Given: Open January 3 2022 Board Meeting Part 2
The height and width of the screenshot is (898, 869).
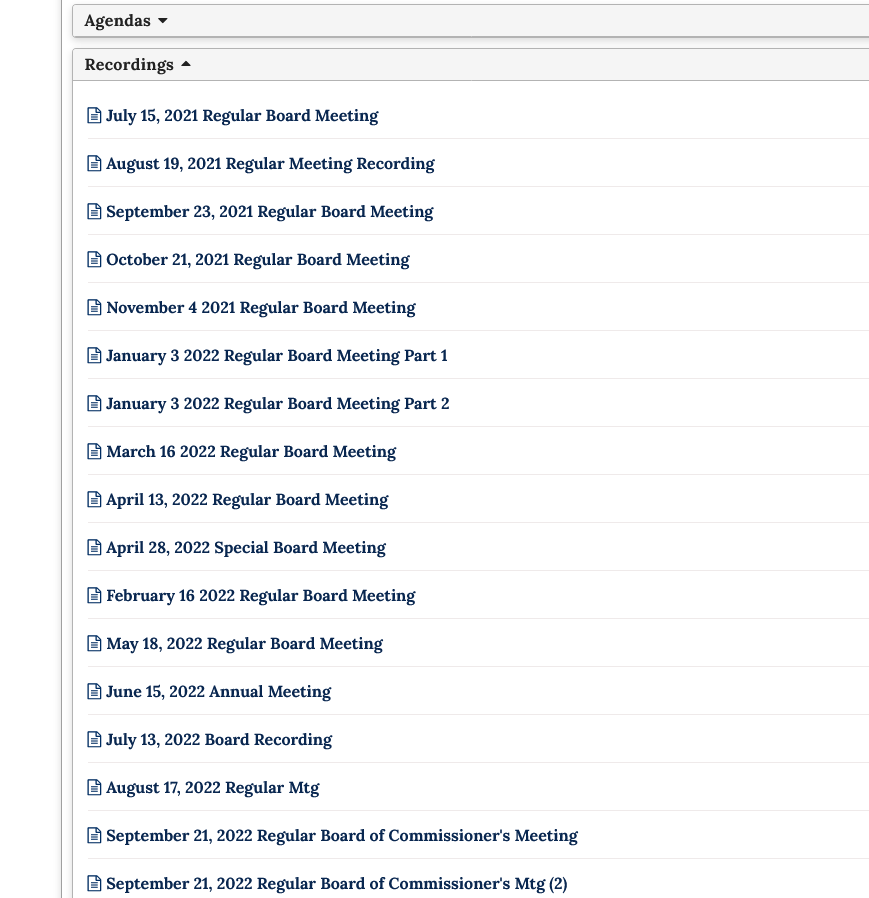Looking at the screenshot, I should [278, 404].
